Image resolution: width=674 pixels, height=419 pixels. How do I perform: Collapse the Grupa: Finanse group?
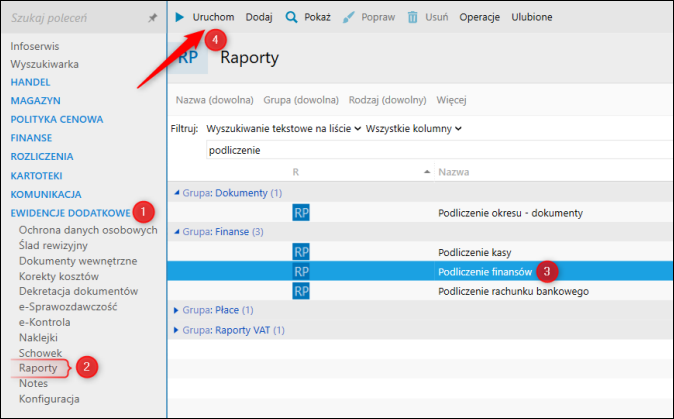point(177,232)
